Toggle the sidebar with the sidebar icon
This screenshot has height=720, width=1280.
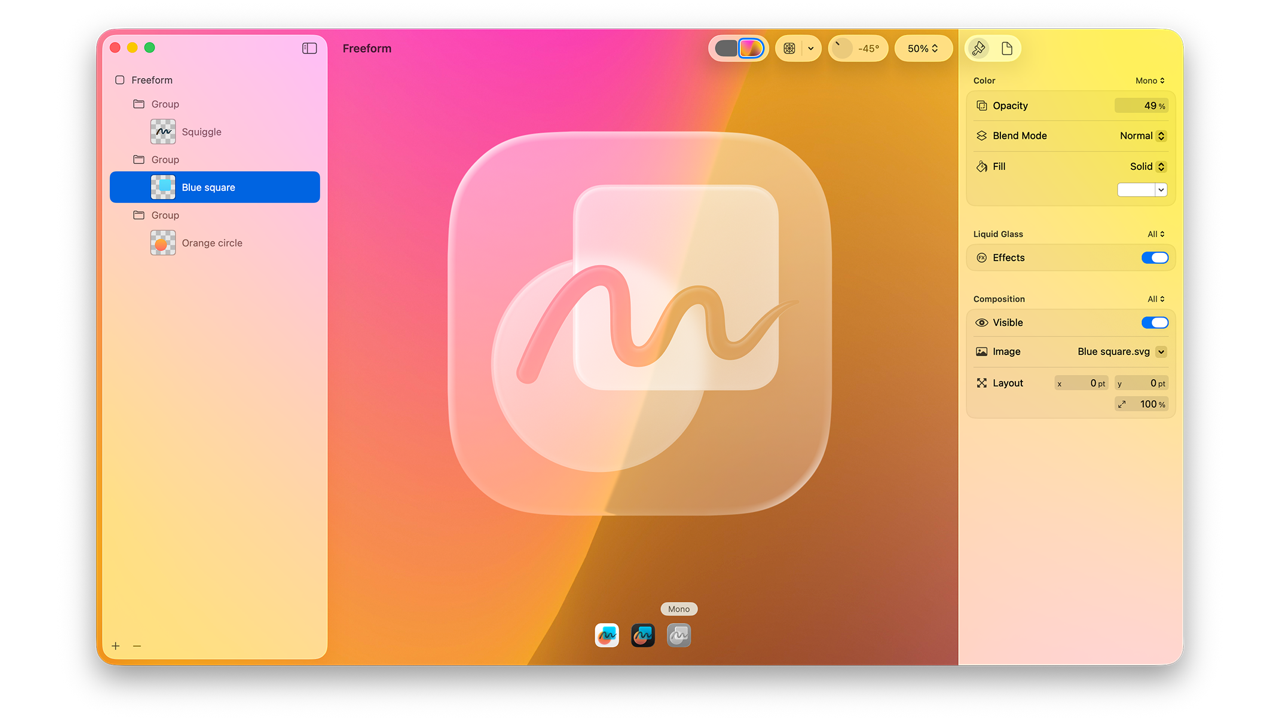tap(309, 48)
